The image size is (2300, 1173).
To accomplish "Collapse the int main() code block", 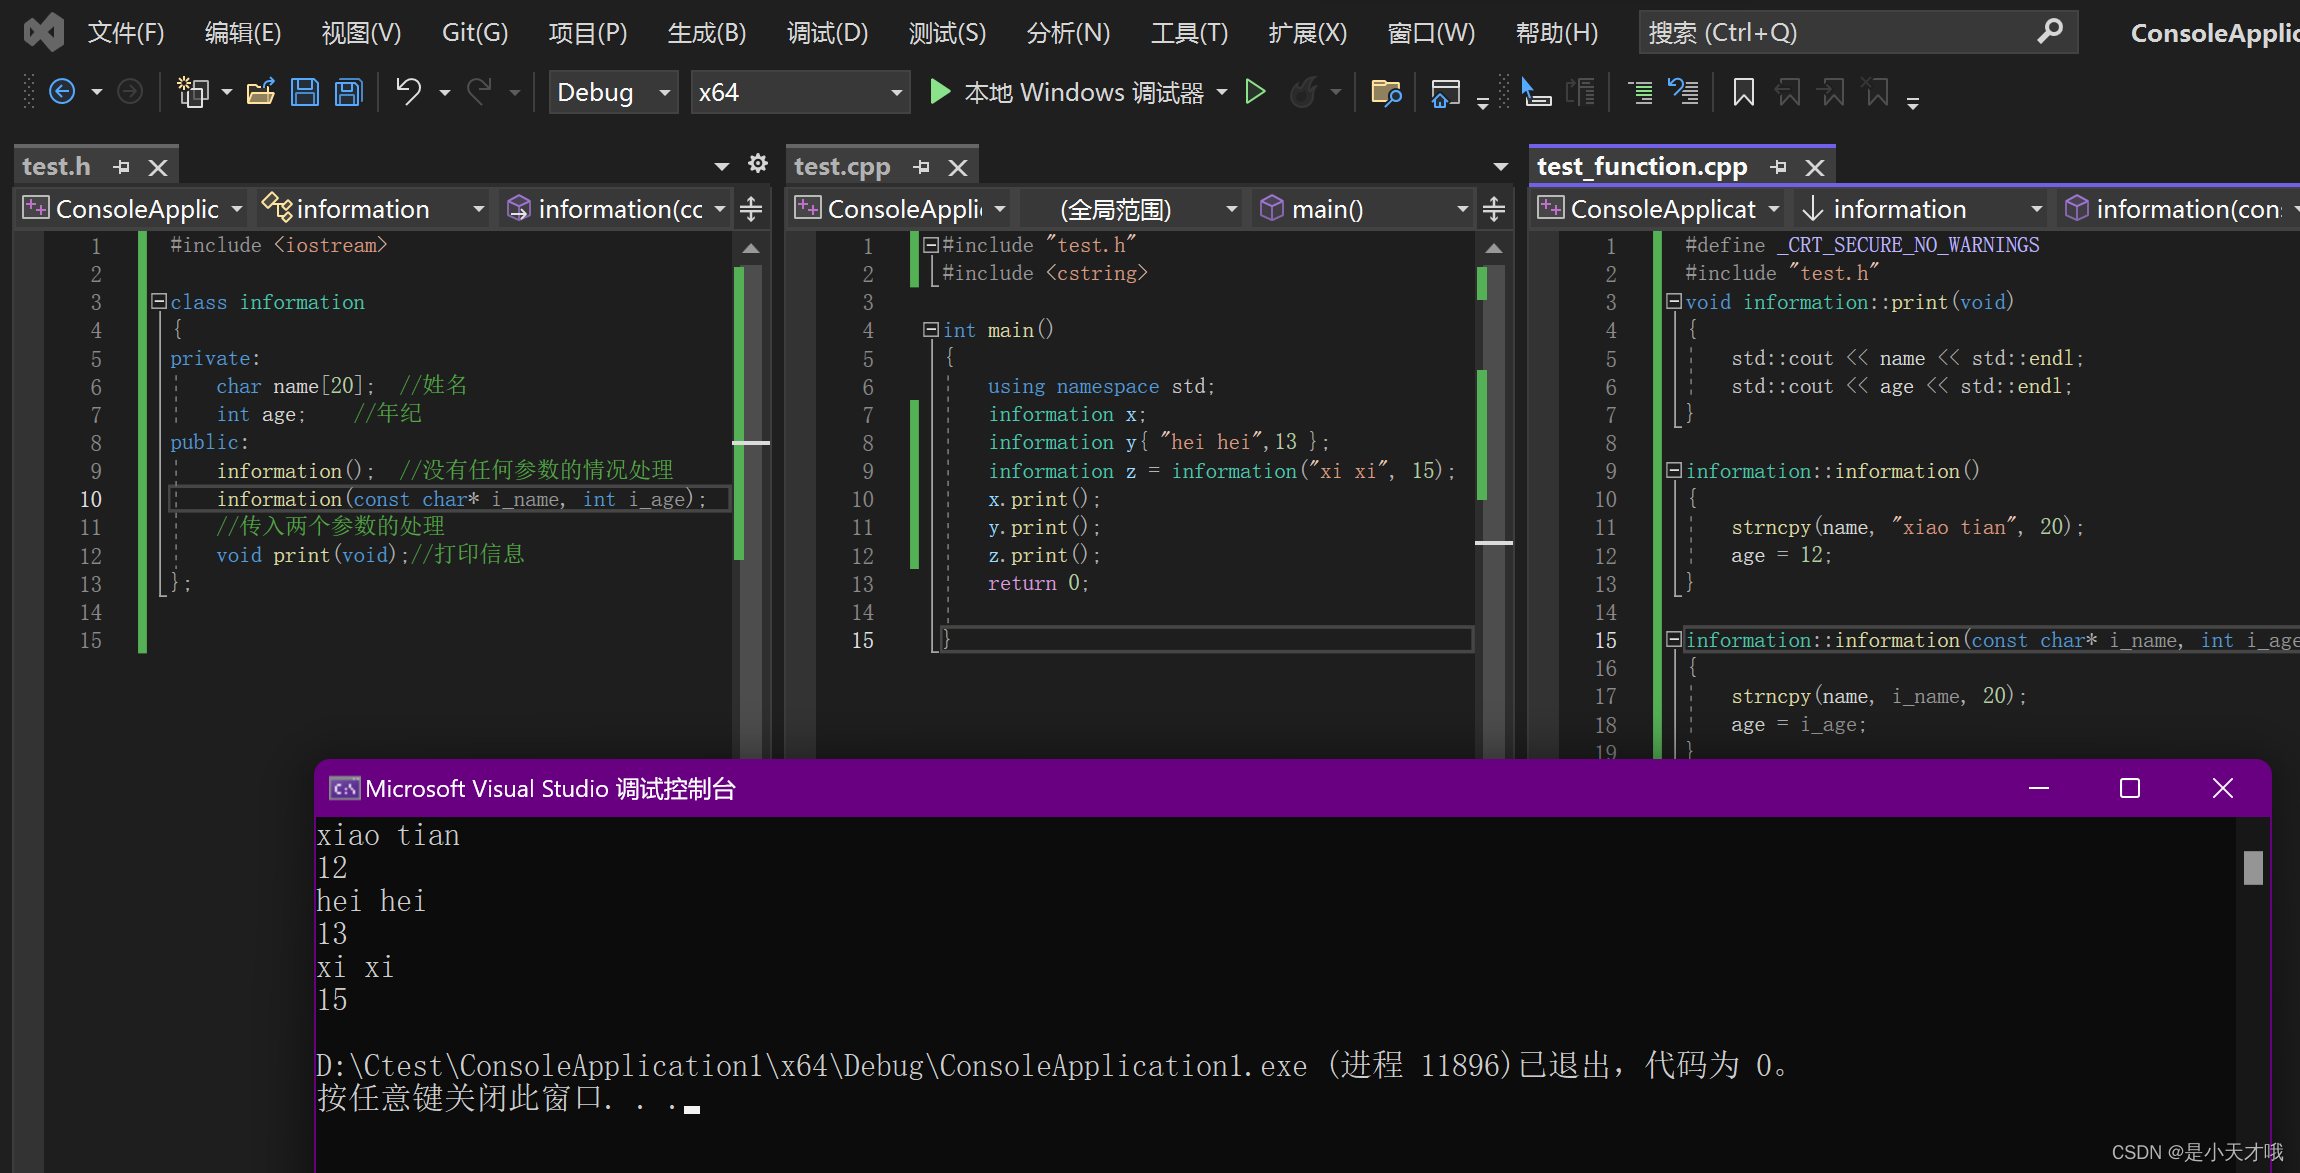I will 930,329.
